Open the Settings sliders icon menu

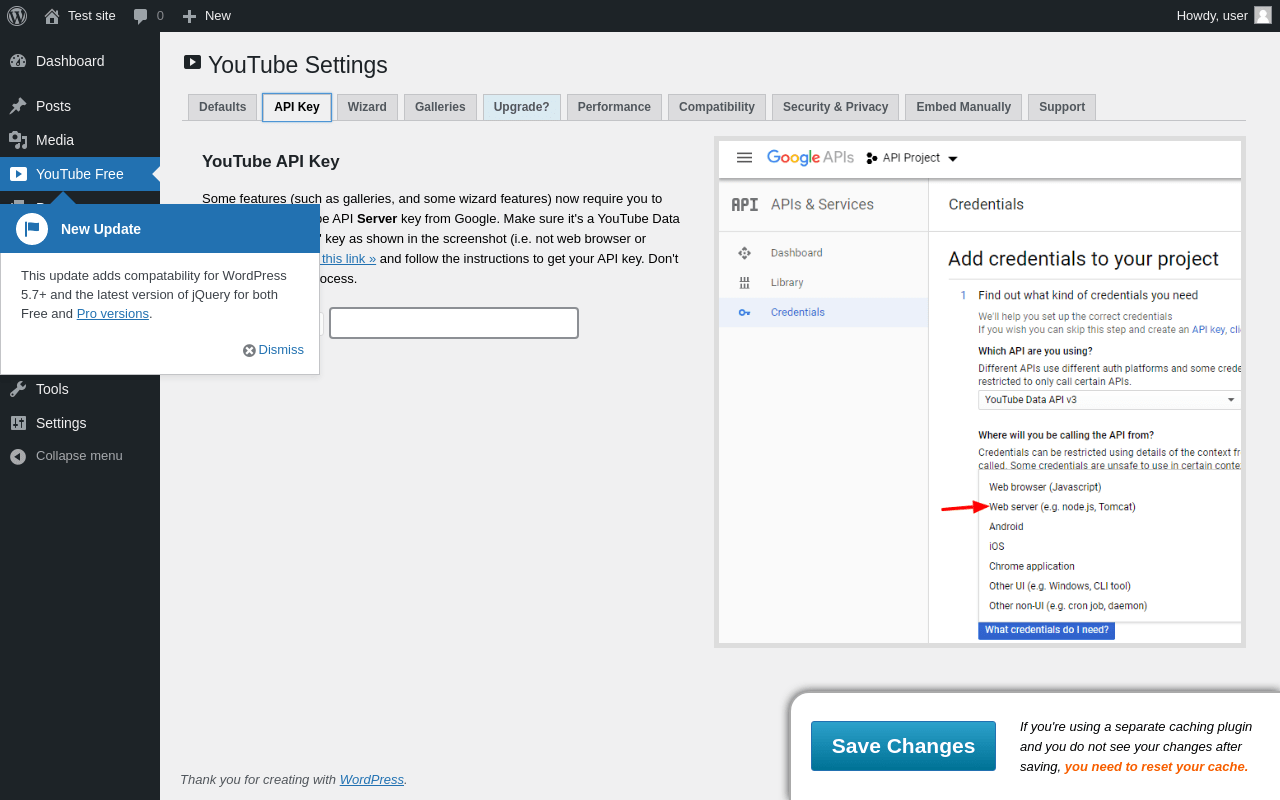(18, 423)
